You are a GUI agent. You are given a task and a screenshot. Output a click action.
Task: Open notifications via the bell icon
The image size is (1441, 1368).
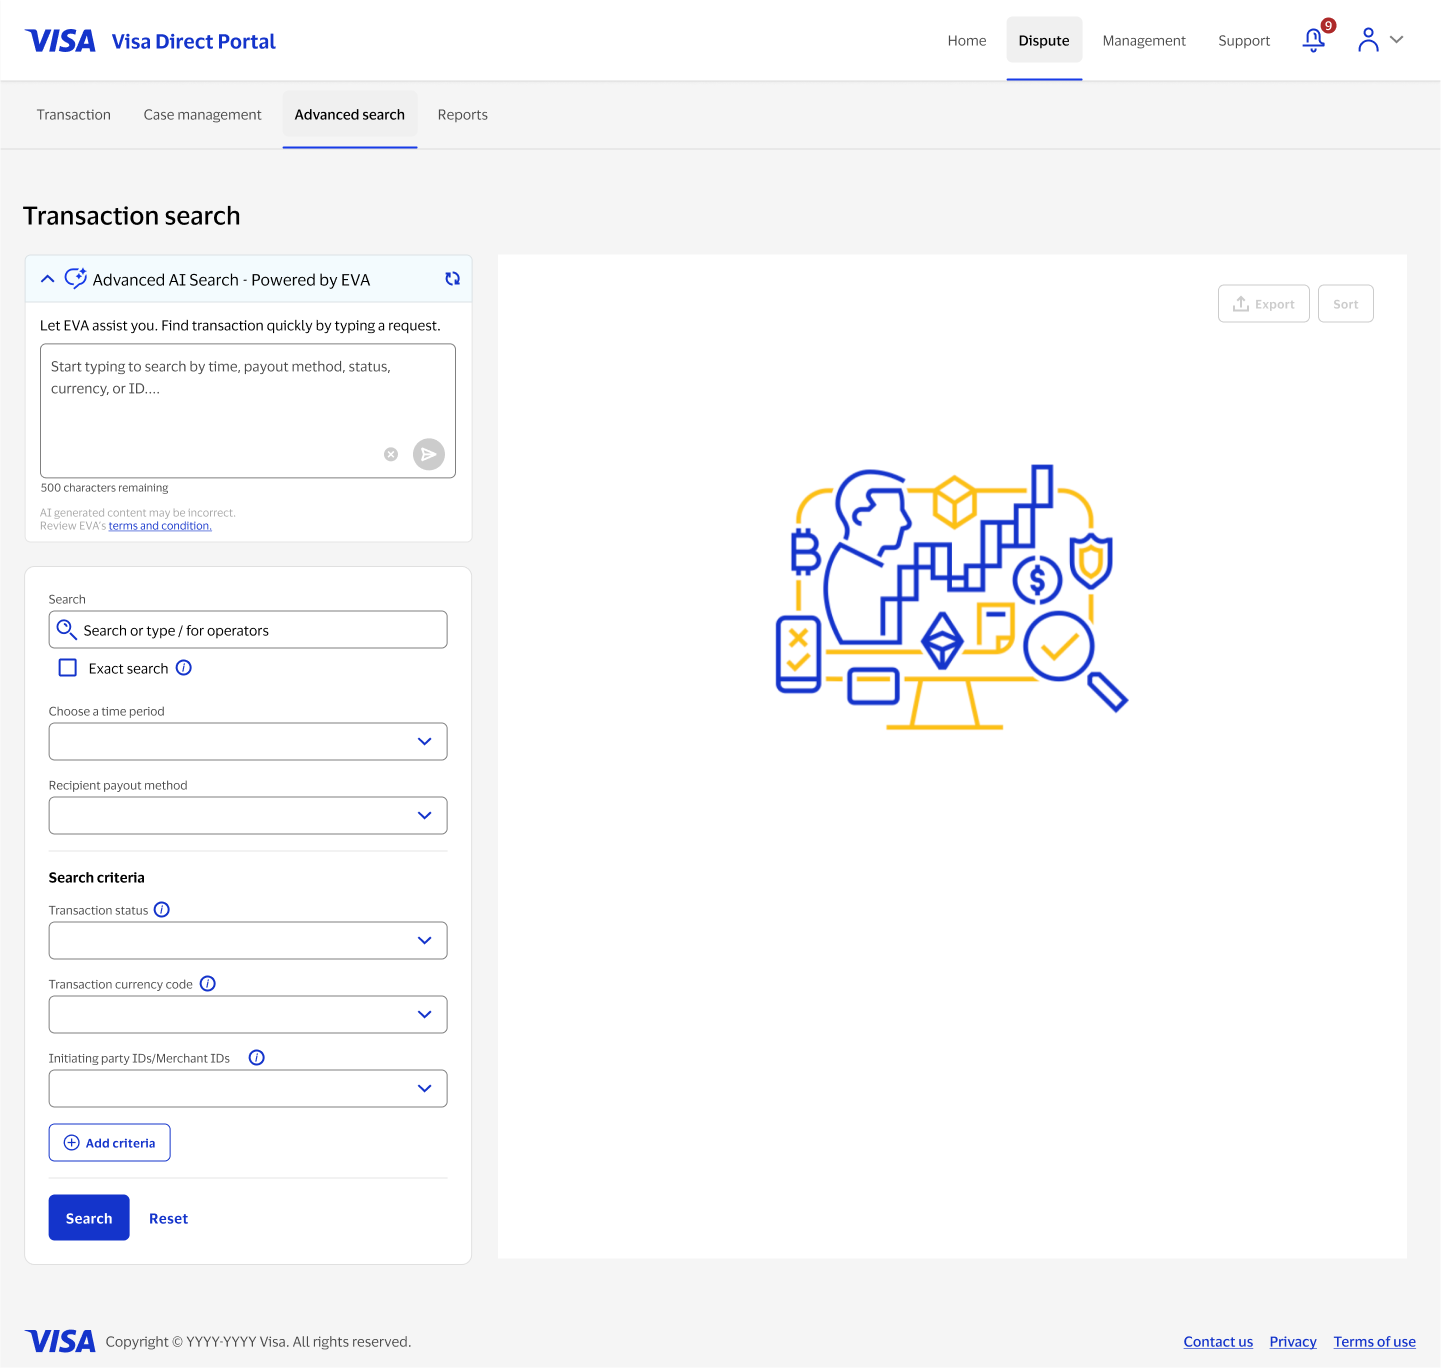coord(1313,40)
